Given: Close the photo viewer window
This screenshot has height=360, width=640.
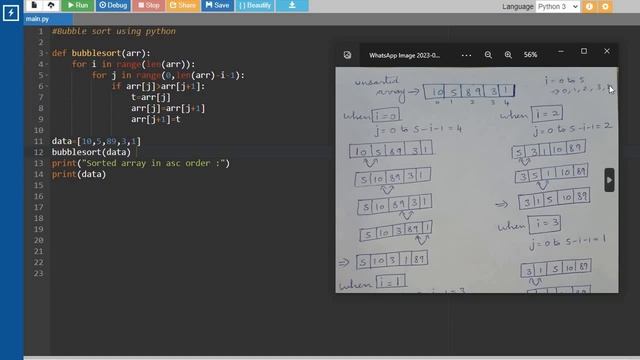Looking at the screenshot, I should pos(607,51).
